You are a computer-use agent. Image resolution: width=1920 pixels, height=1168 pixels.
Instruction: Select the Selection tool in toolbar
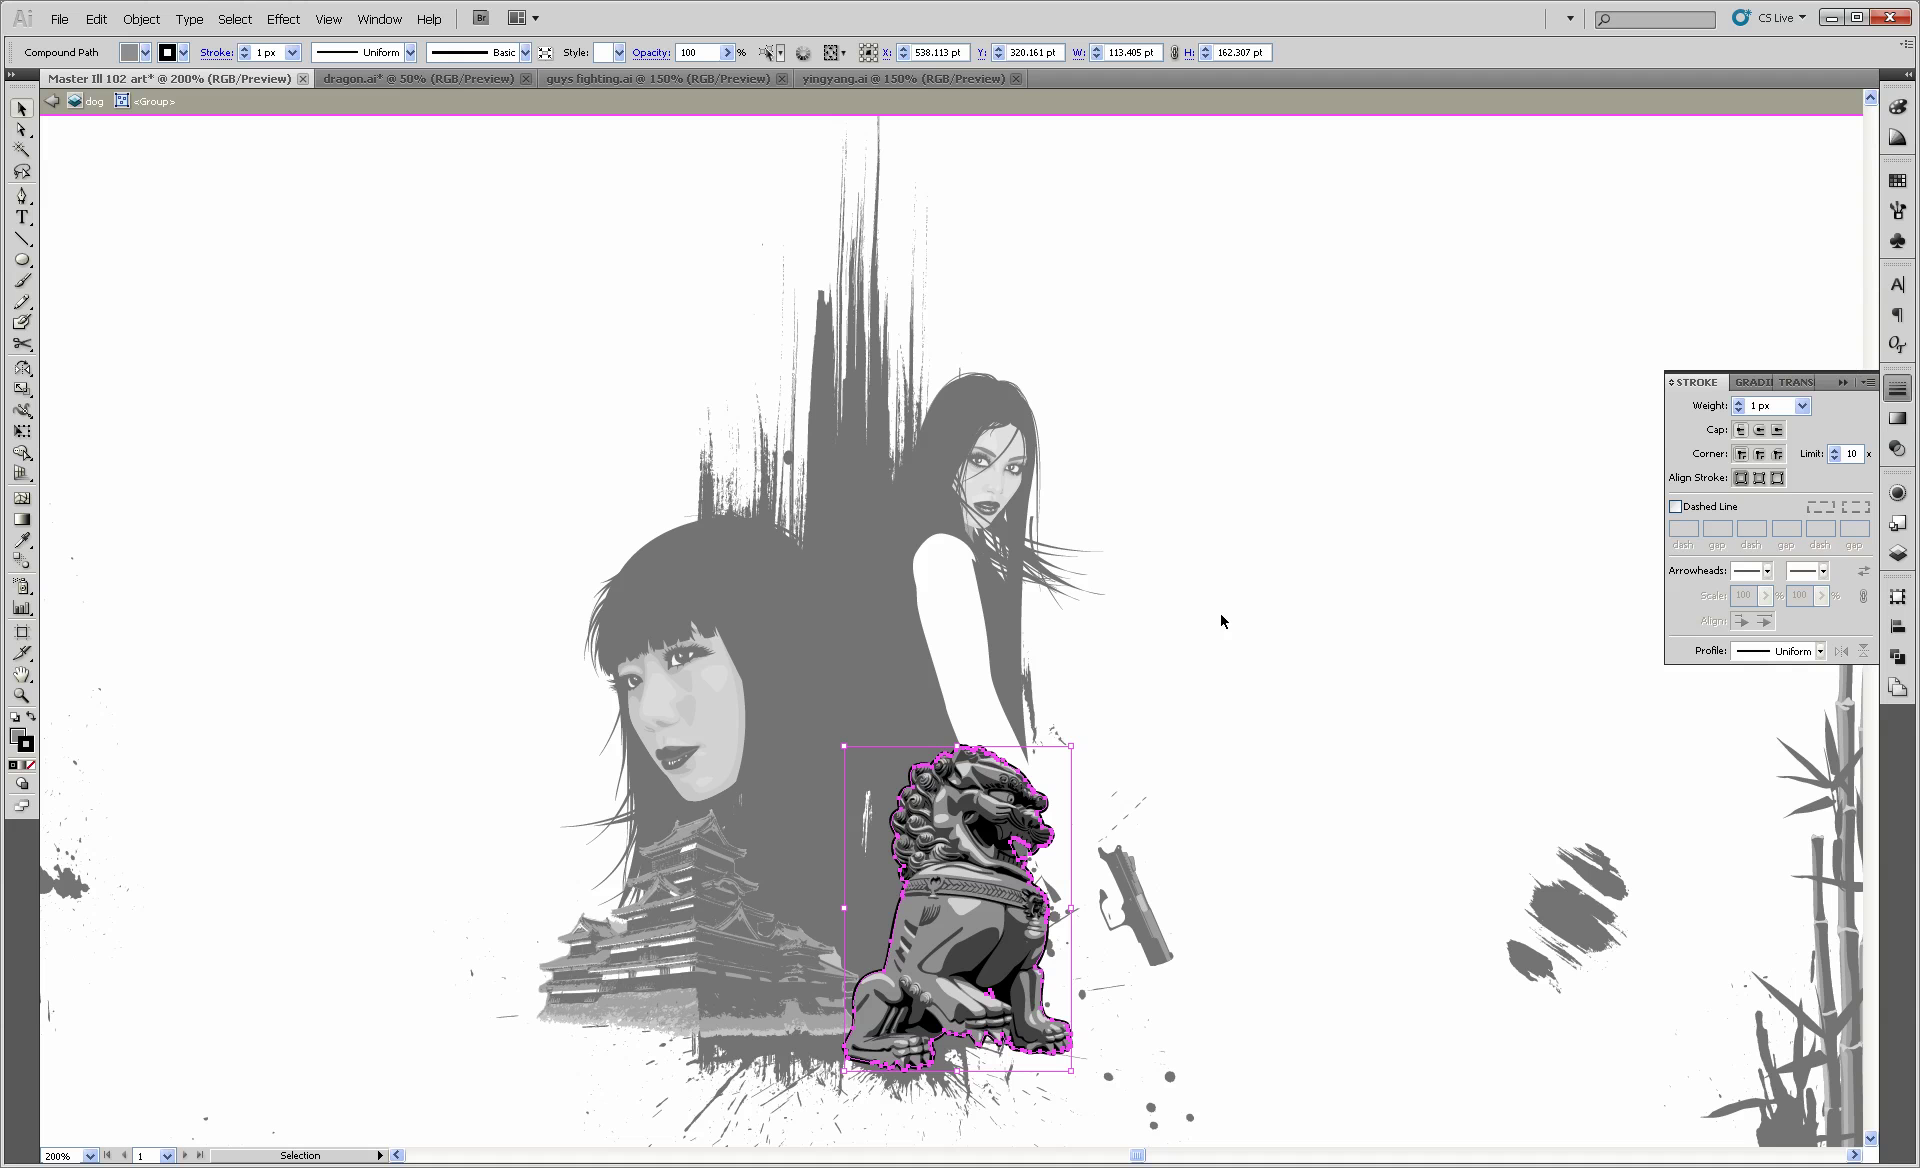pyautogui.click(x=19, y=110)
